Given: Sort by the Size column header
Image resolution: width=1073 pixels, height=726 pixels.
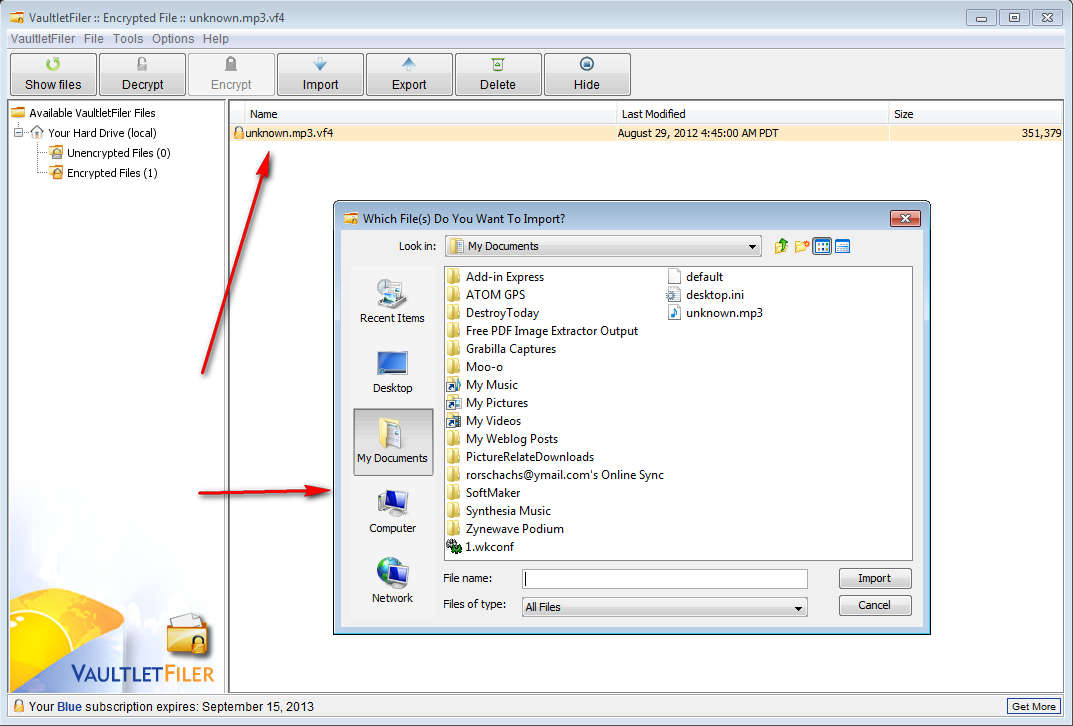Looking at the screenshot, I should (976, 114).
